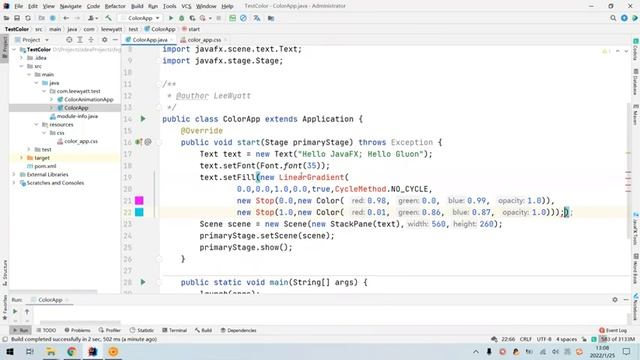Click override gutter icon on start method line

tap(139, 142)
